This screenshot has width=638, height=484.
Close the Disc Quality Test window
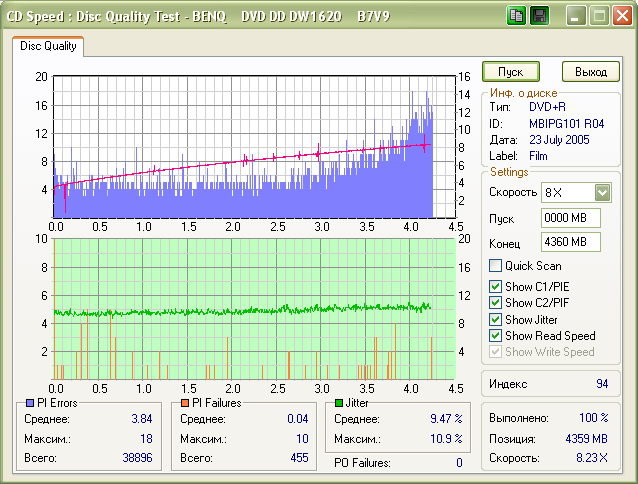[621, 16]
